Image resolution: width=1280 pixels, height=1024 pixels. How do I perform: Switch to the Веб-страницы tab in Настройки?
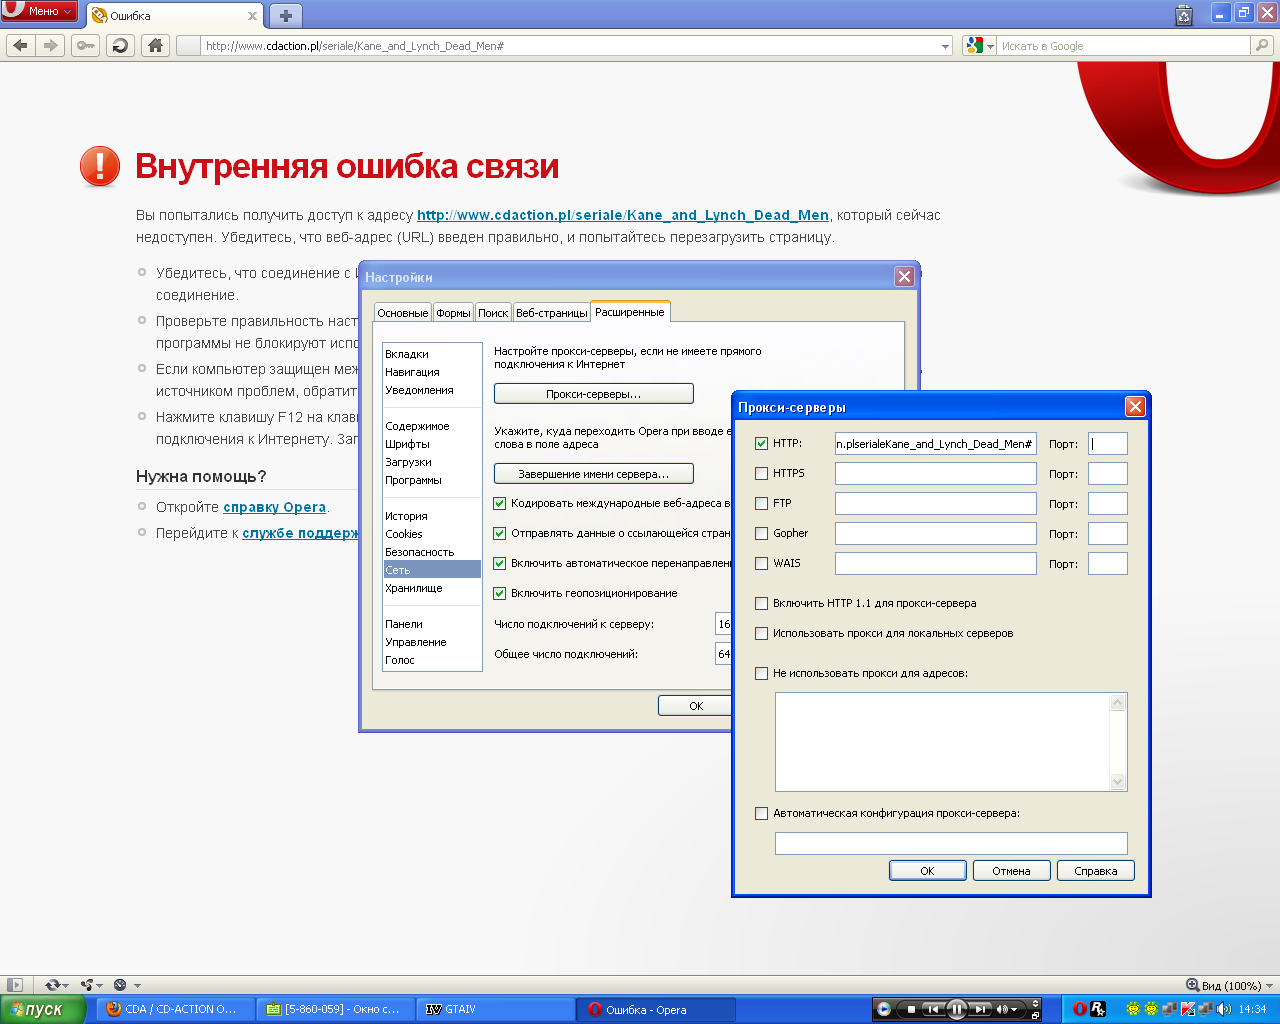[x=552, y=313]
